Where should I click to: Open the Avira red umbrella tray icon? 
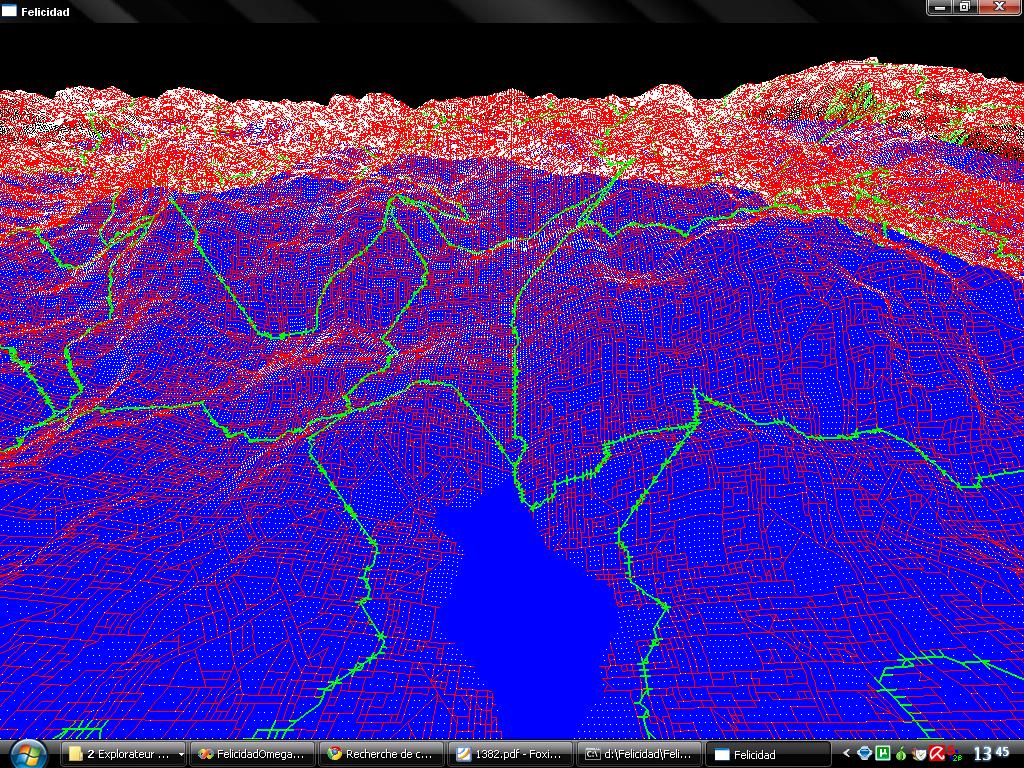pos(938,753)
